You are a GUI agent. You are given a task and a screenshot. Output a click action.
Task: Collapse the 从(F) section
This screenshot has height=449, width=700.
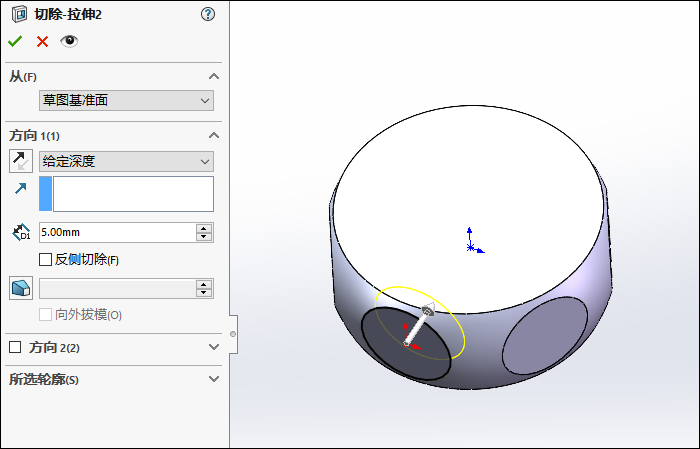(214, 76)
